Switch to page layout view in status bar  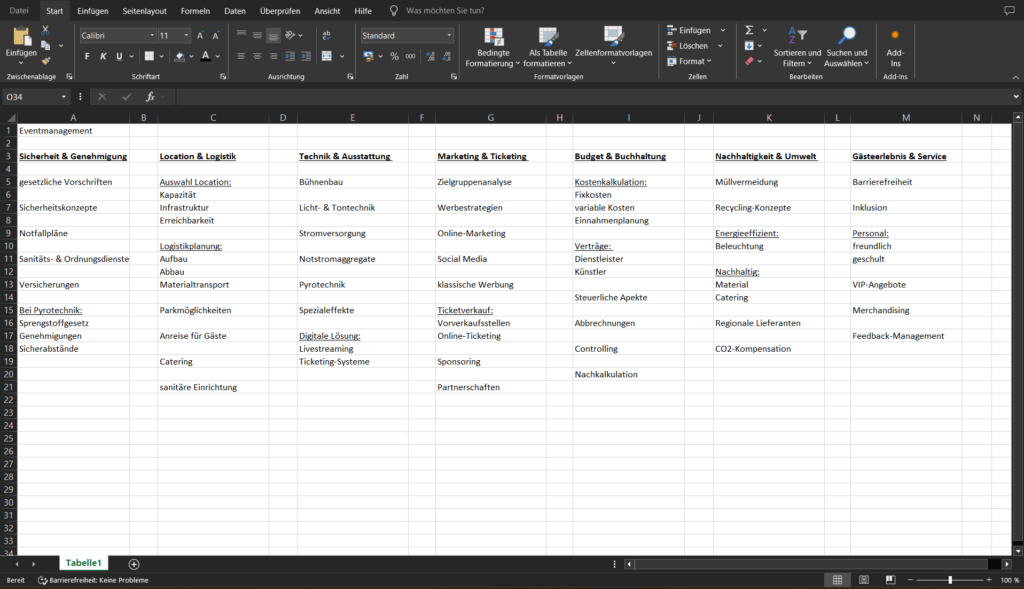click(x=862, y=580)
